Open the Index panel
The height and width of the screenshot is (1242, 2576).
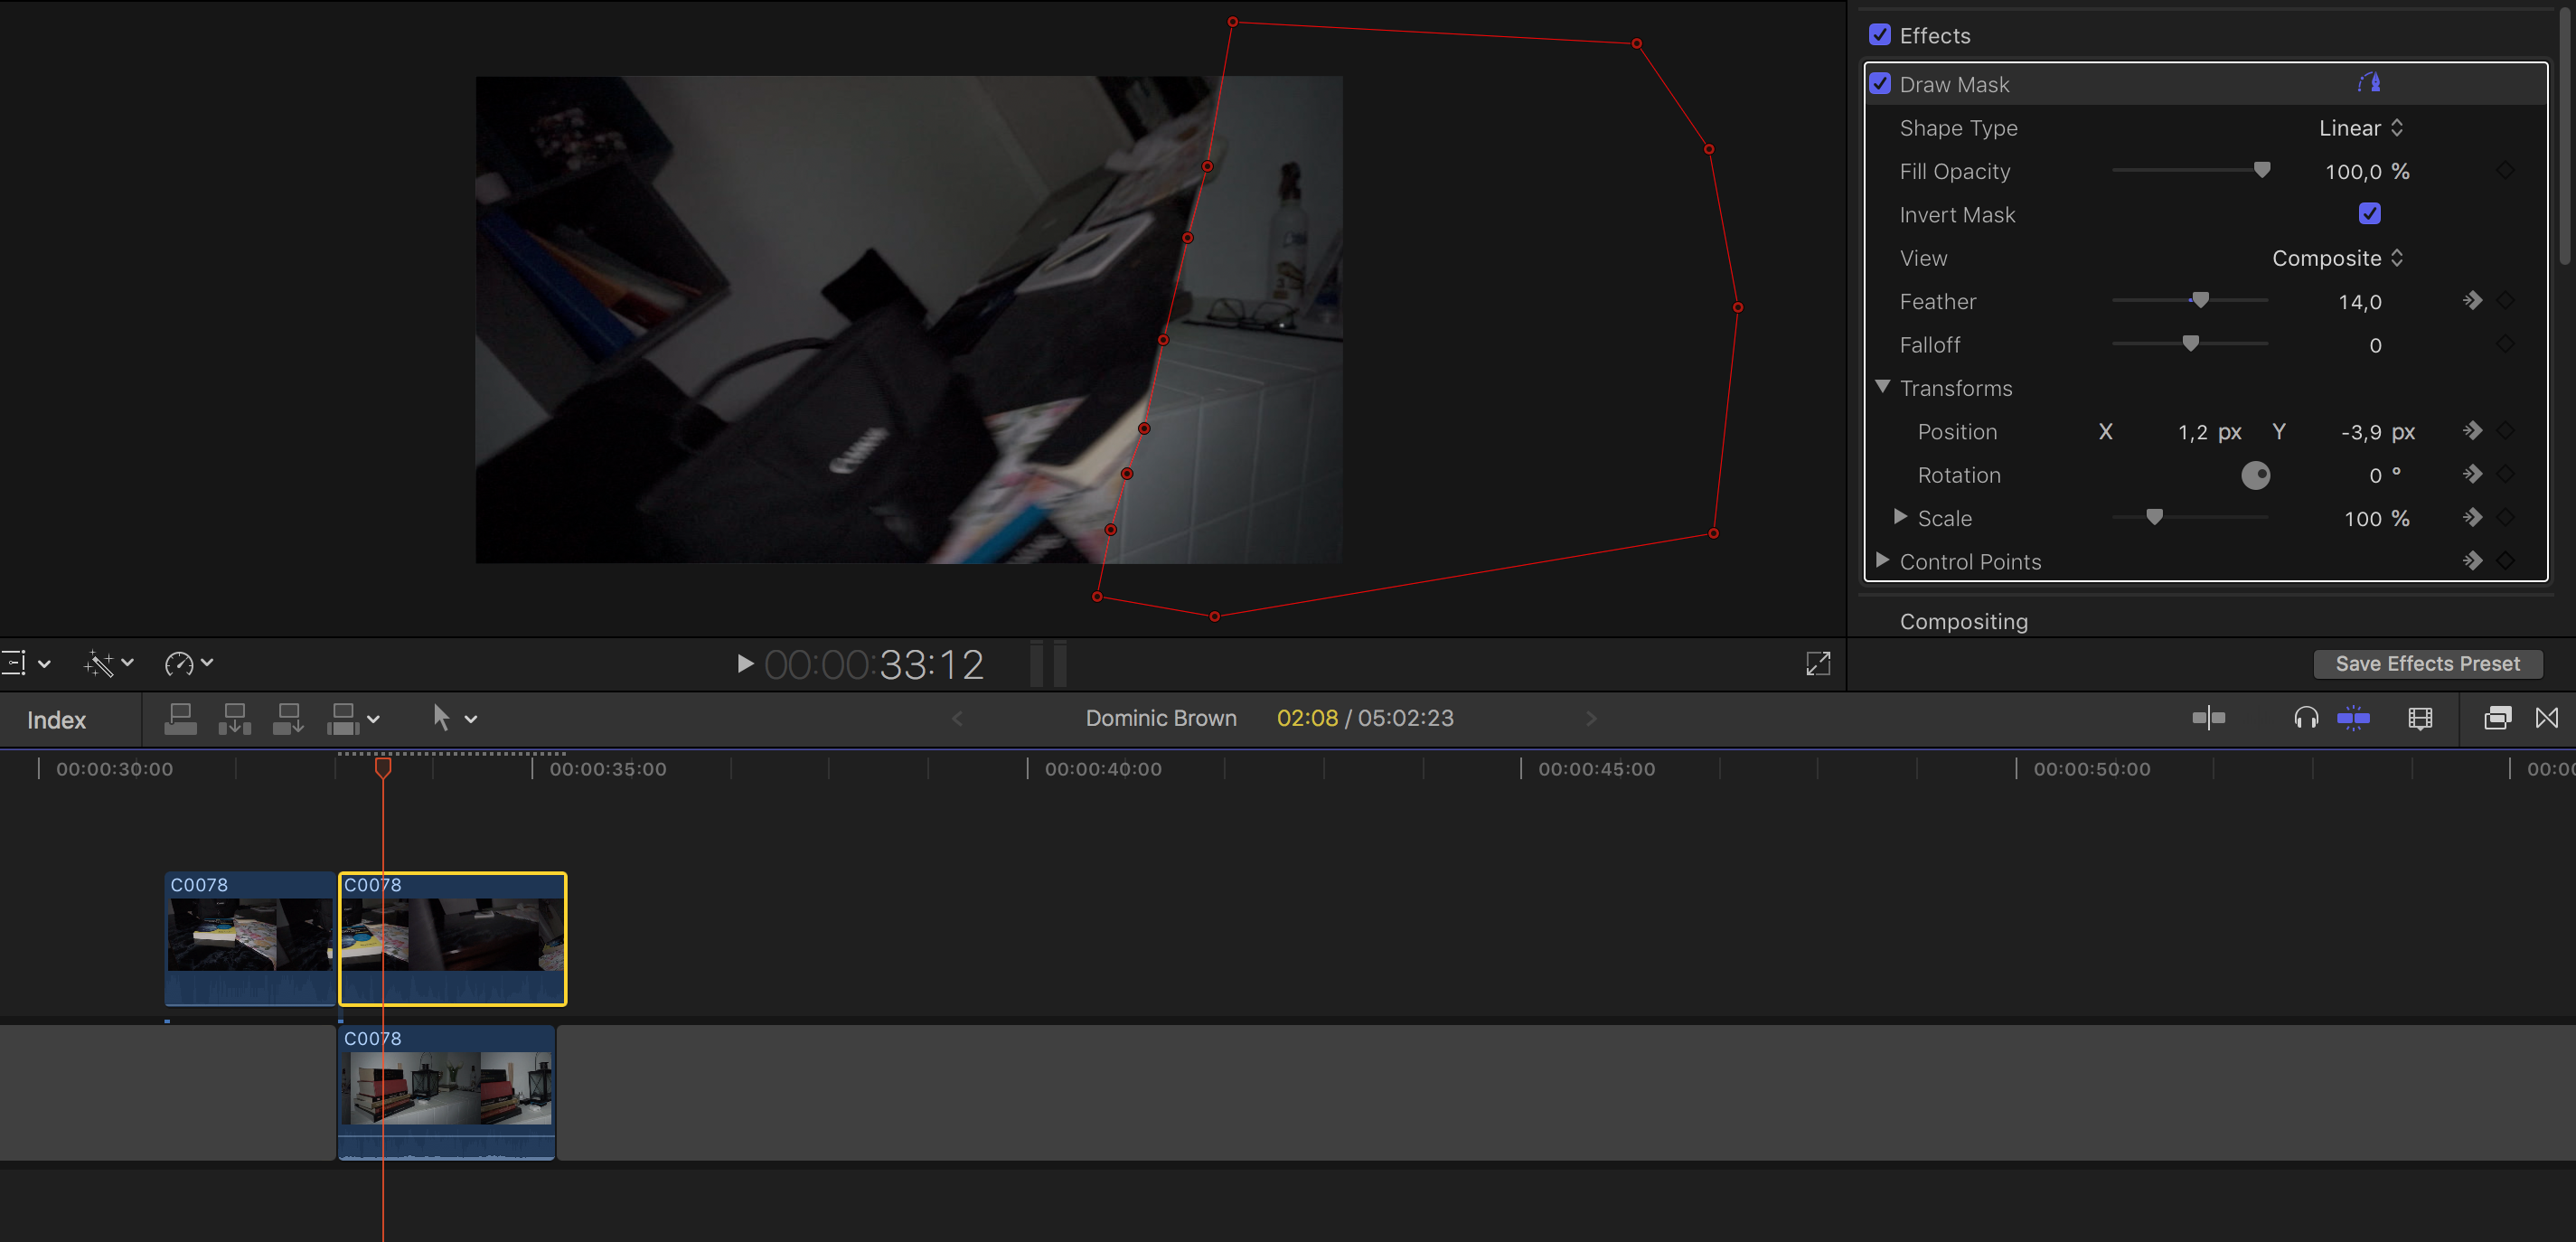point(57,720)
